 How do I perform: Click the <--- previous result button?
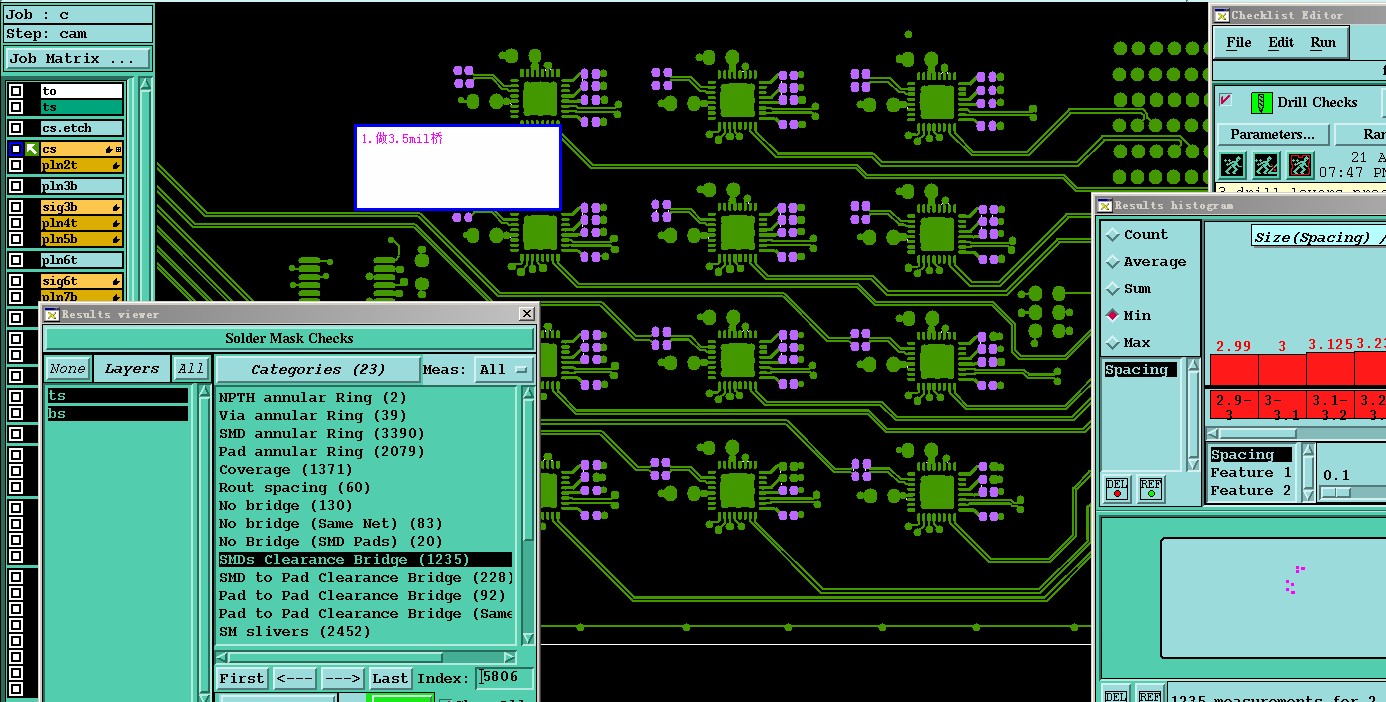(295, 678)
